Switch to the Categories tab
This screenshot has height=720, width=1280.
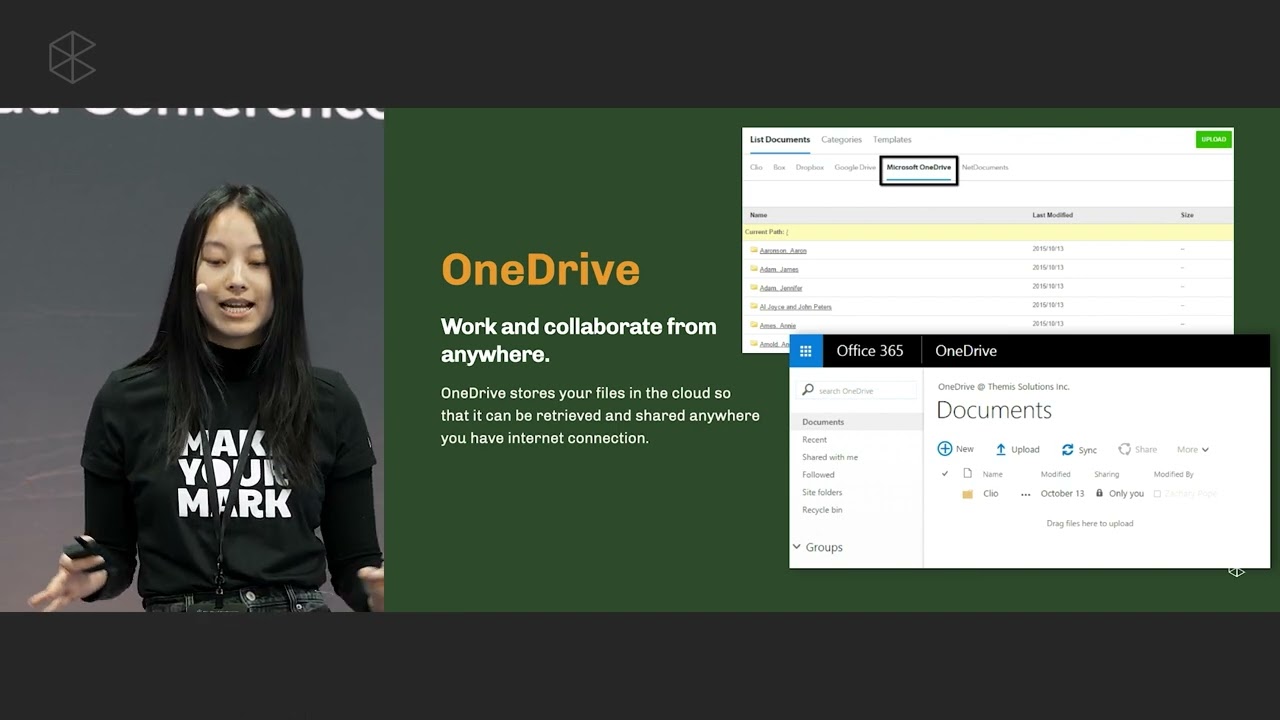pos(841,140)
